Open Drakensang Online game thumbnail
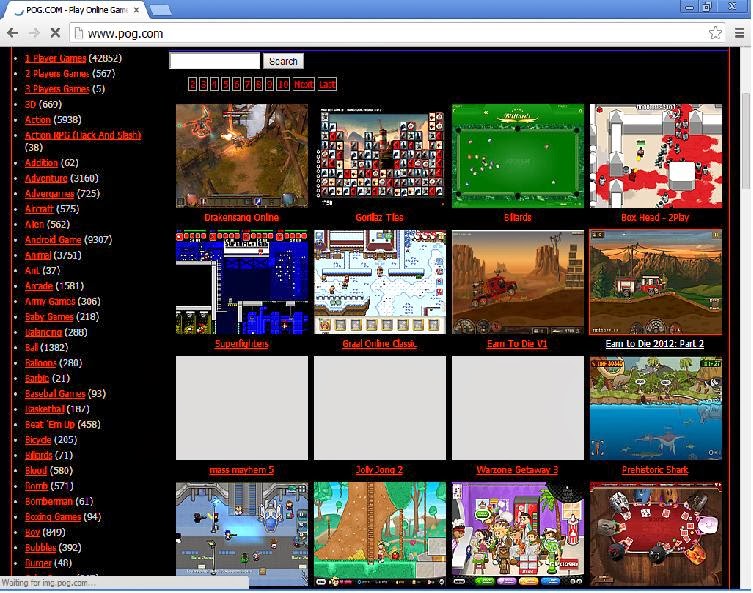Image resolution: width=753 pixels, height=593 pixels. pyautogui.click(x=242, y=156)
